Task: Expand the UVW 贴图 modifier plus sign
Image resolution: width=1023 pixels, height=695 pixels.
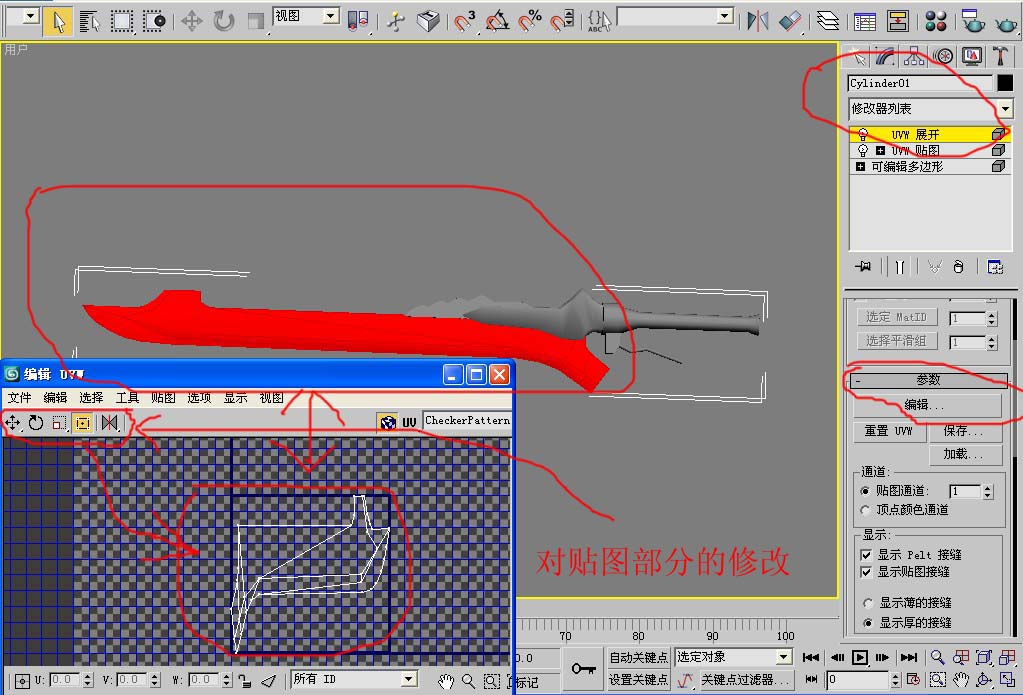Action: pos(880,151)
